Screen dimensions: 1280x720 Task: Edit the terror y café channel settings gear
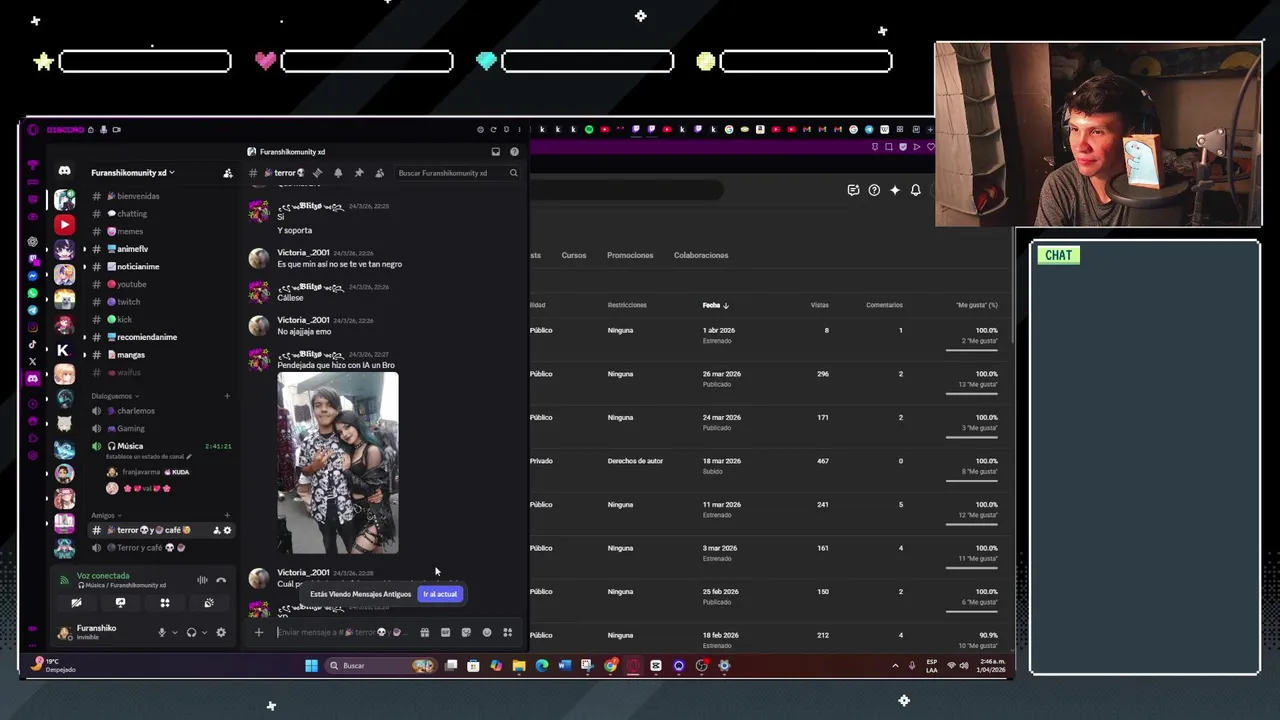227,530
